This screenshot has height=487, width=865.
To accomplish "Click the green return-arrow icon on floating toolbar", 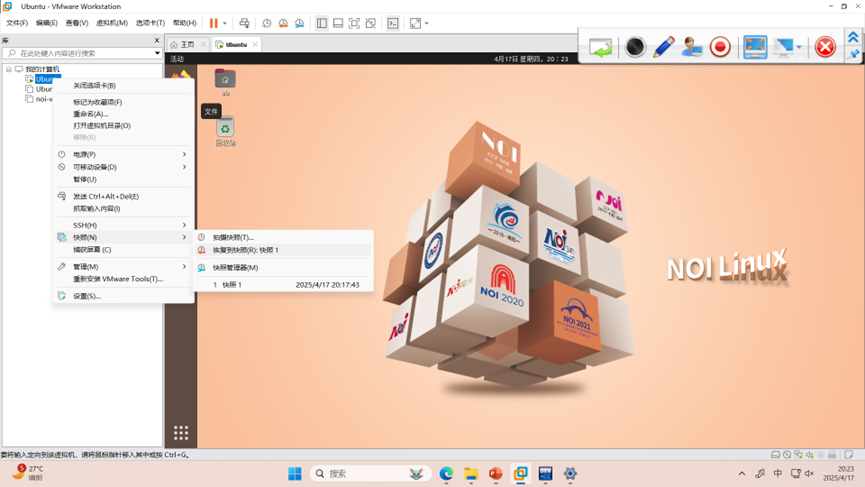I will click(600, 47).
